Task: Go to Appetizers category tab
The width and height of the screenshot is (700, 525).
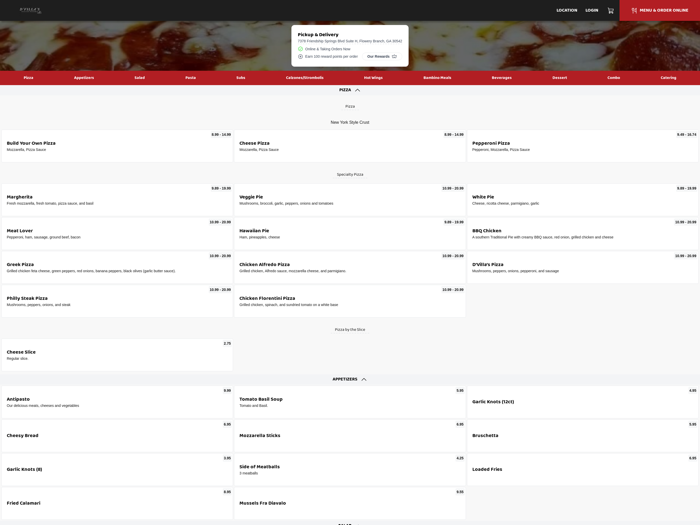Action: [x=84, y=78]
